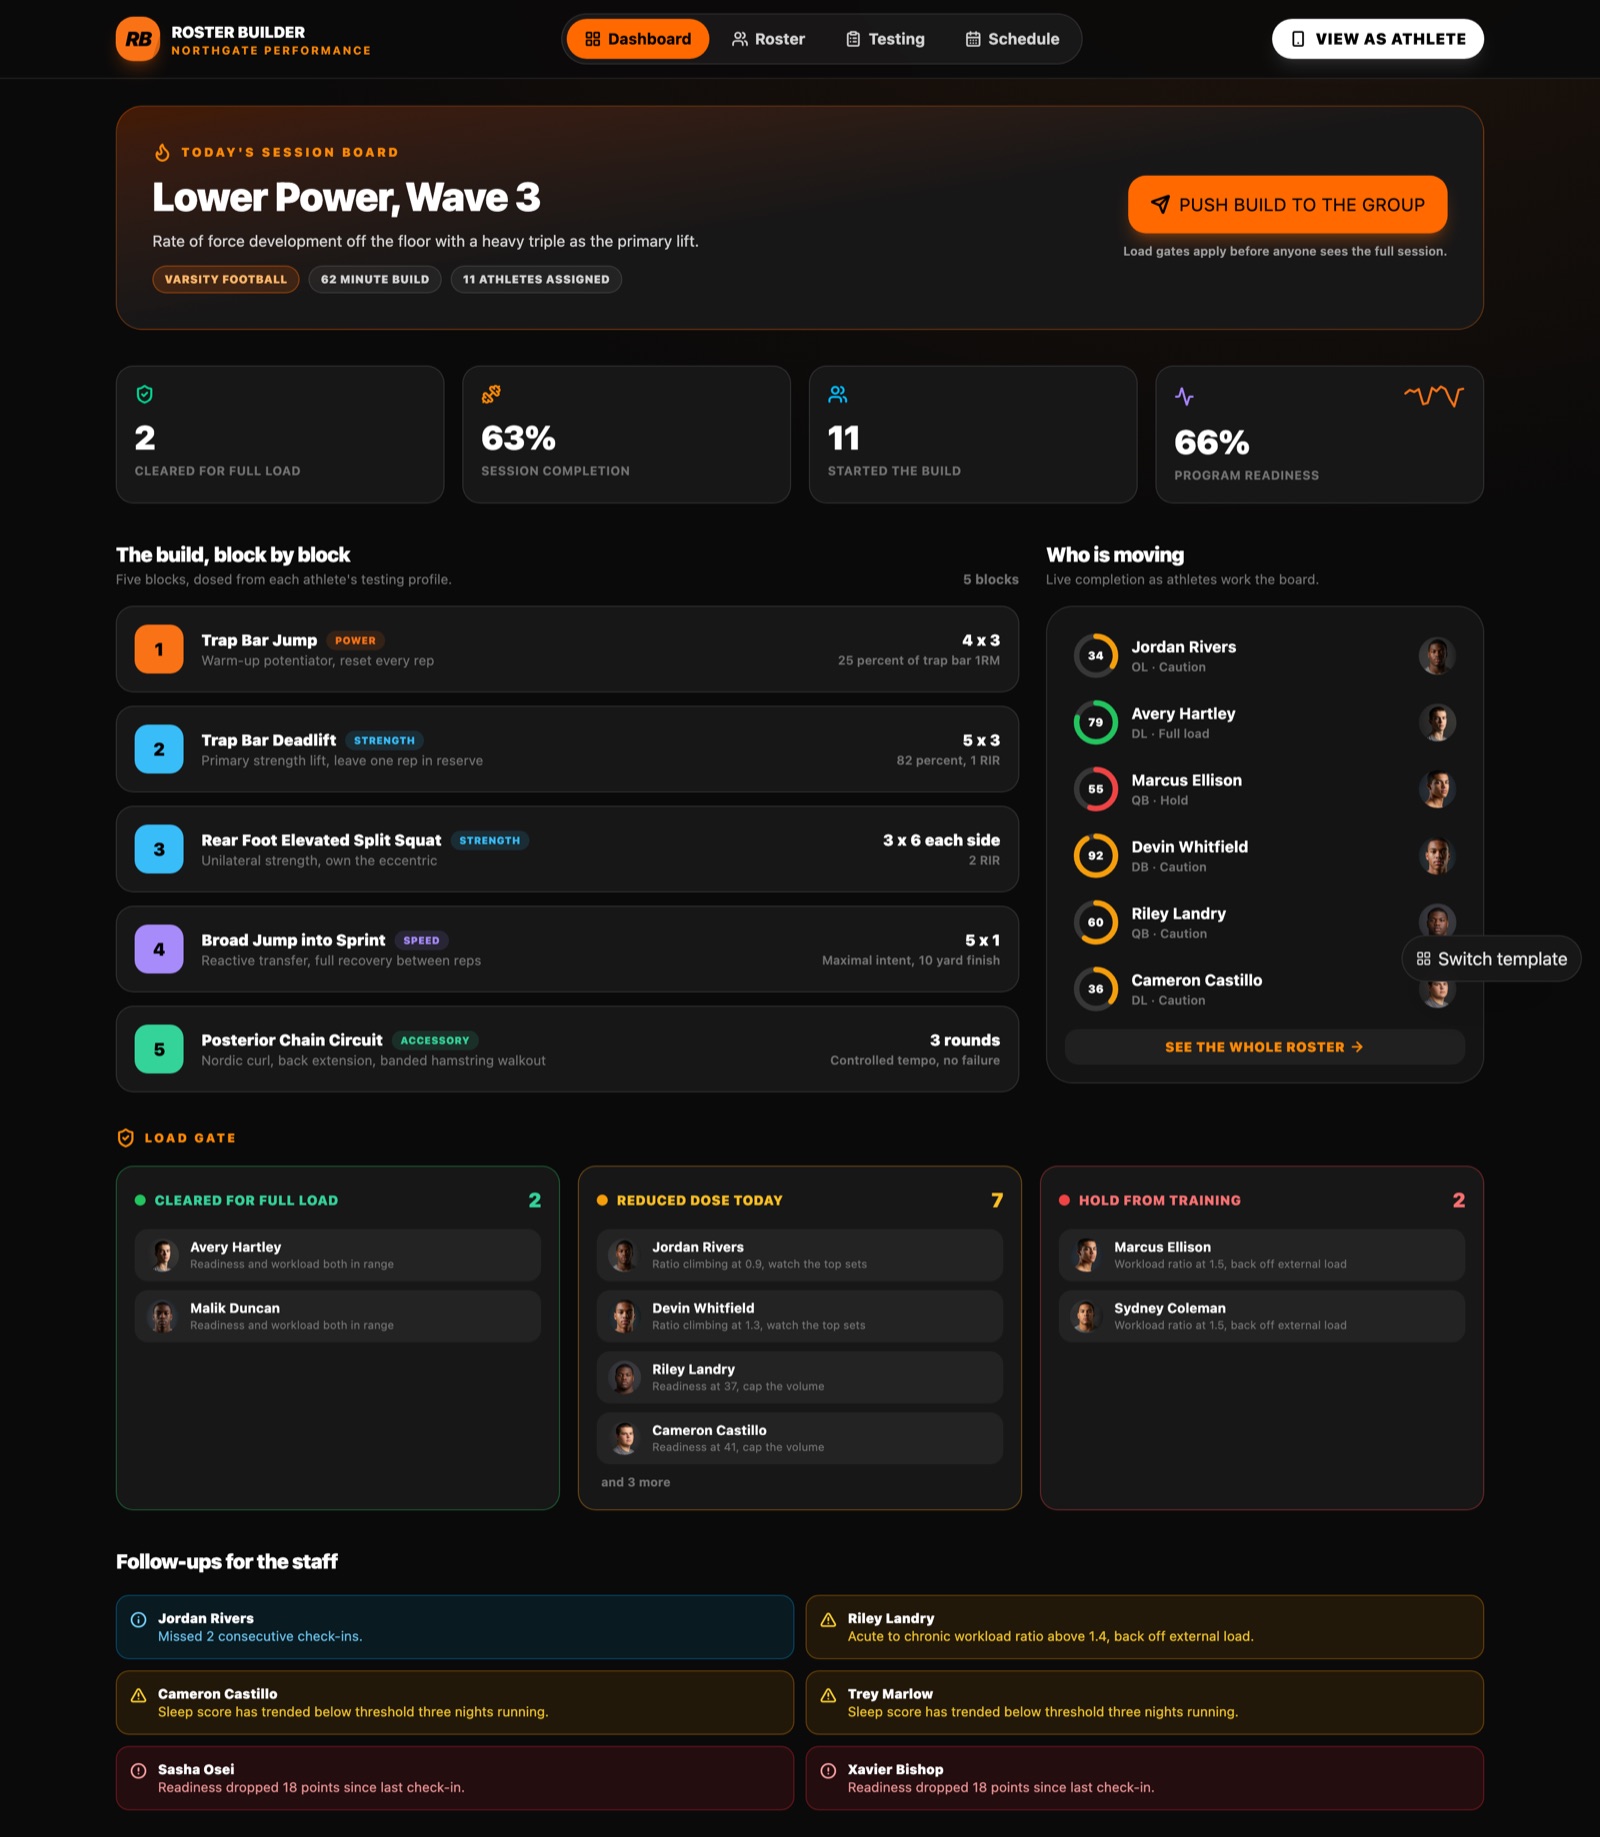This screenshot has height=1837, width=1600.
Task: Expand 'and 3 more' in Reduced Dose
Action: (636, 1482)
